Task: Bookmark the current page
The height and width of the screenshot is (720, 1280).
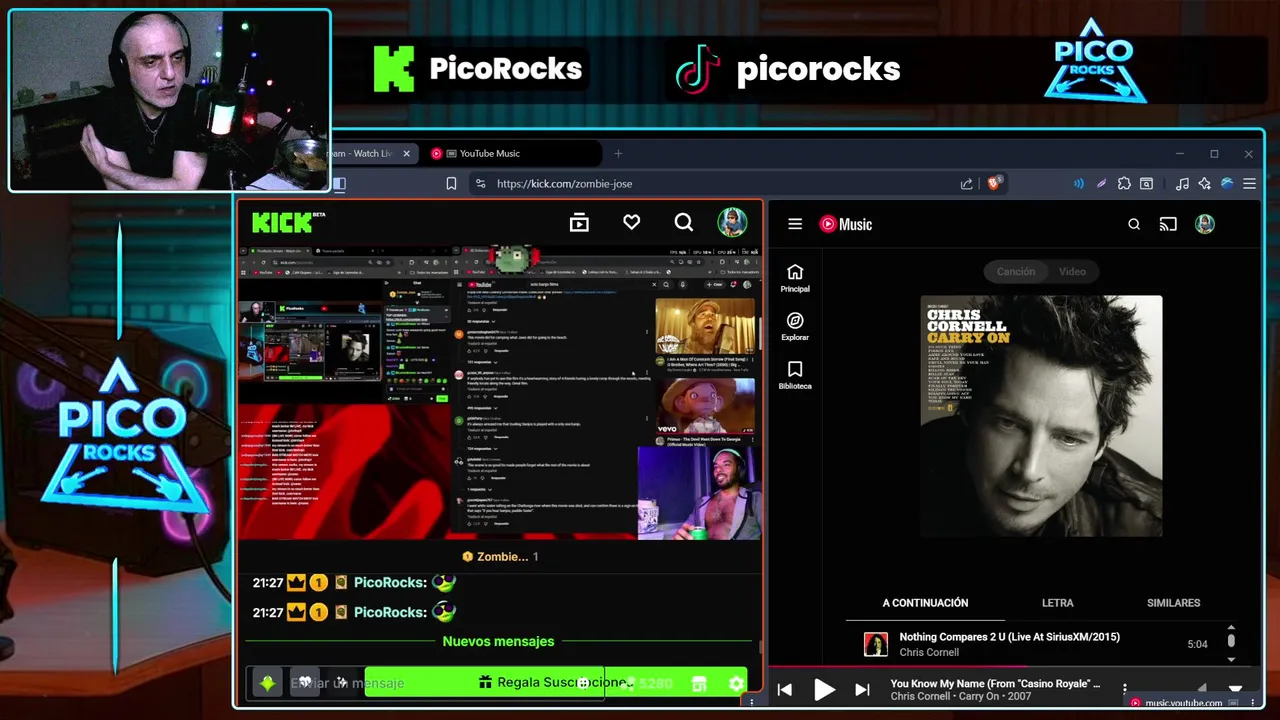Action: (x=451, y=184)
